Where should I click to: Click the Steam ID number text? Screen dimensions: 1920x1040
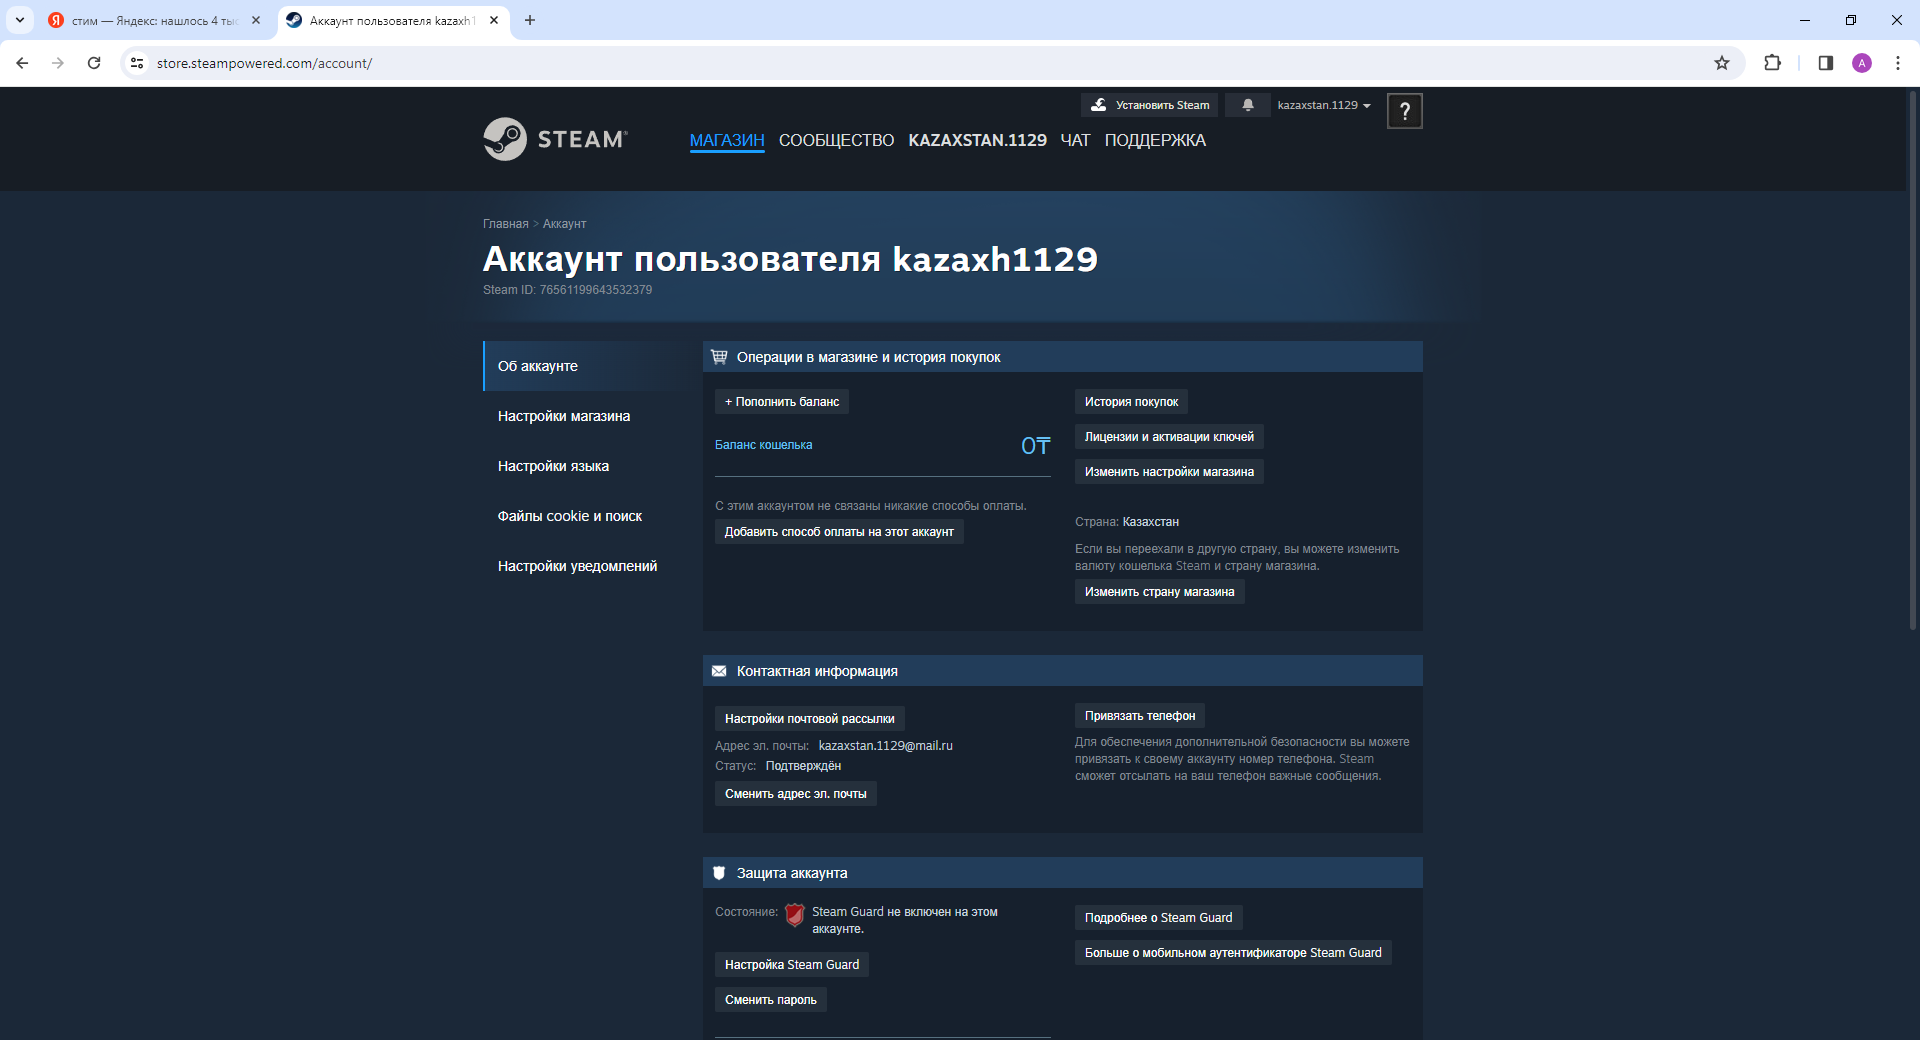click(x=596, y=290)
